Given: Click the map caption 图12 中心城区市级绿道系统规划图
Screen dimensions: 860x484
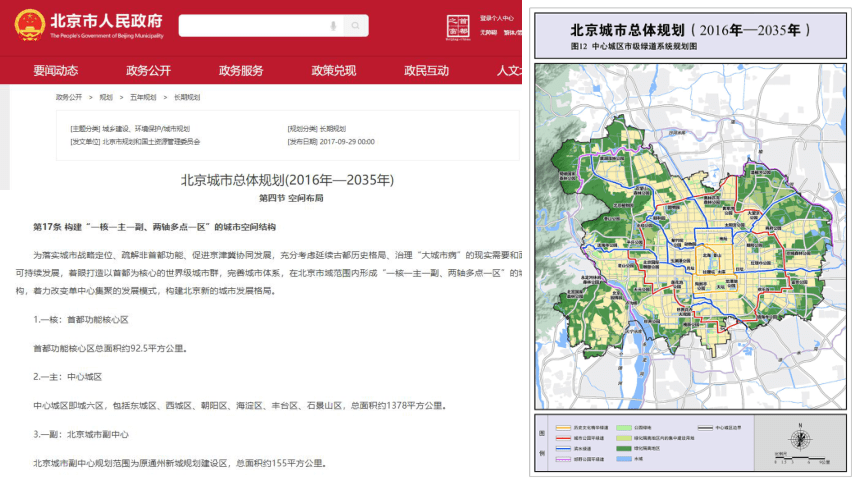Looking at the screenshot, I should click(x=633, y=47).
